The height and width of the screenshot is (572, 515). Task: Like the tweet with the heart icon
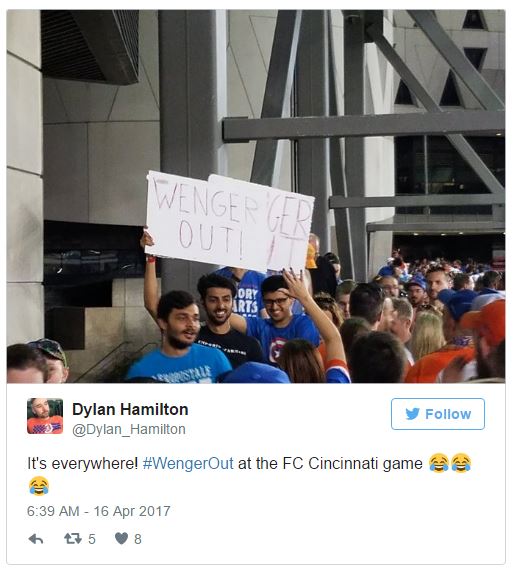121,538
